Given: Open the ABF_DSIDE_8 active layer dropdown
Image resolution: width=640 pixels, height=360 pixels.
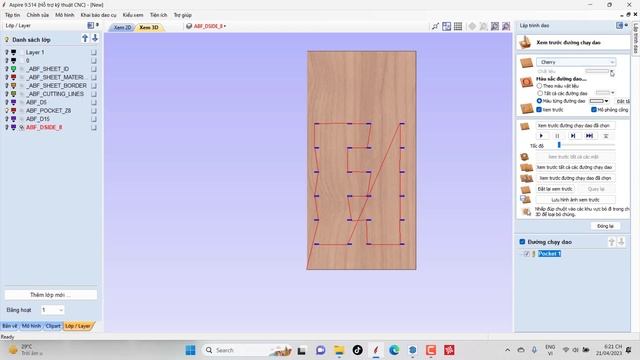Looking at the screenshot, I should pos(206,26).
